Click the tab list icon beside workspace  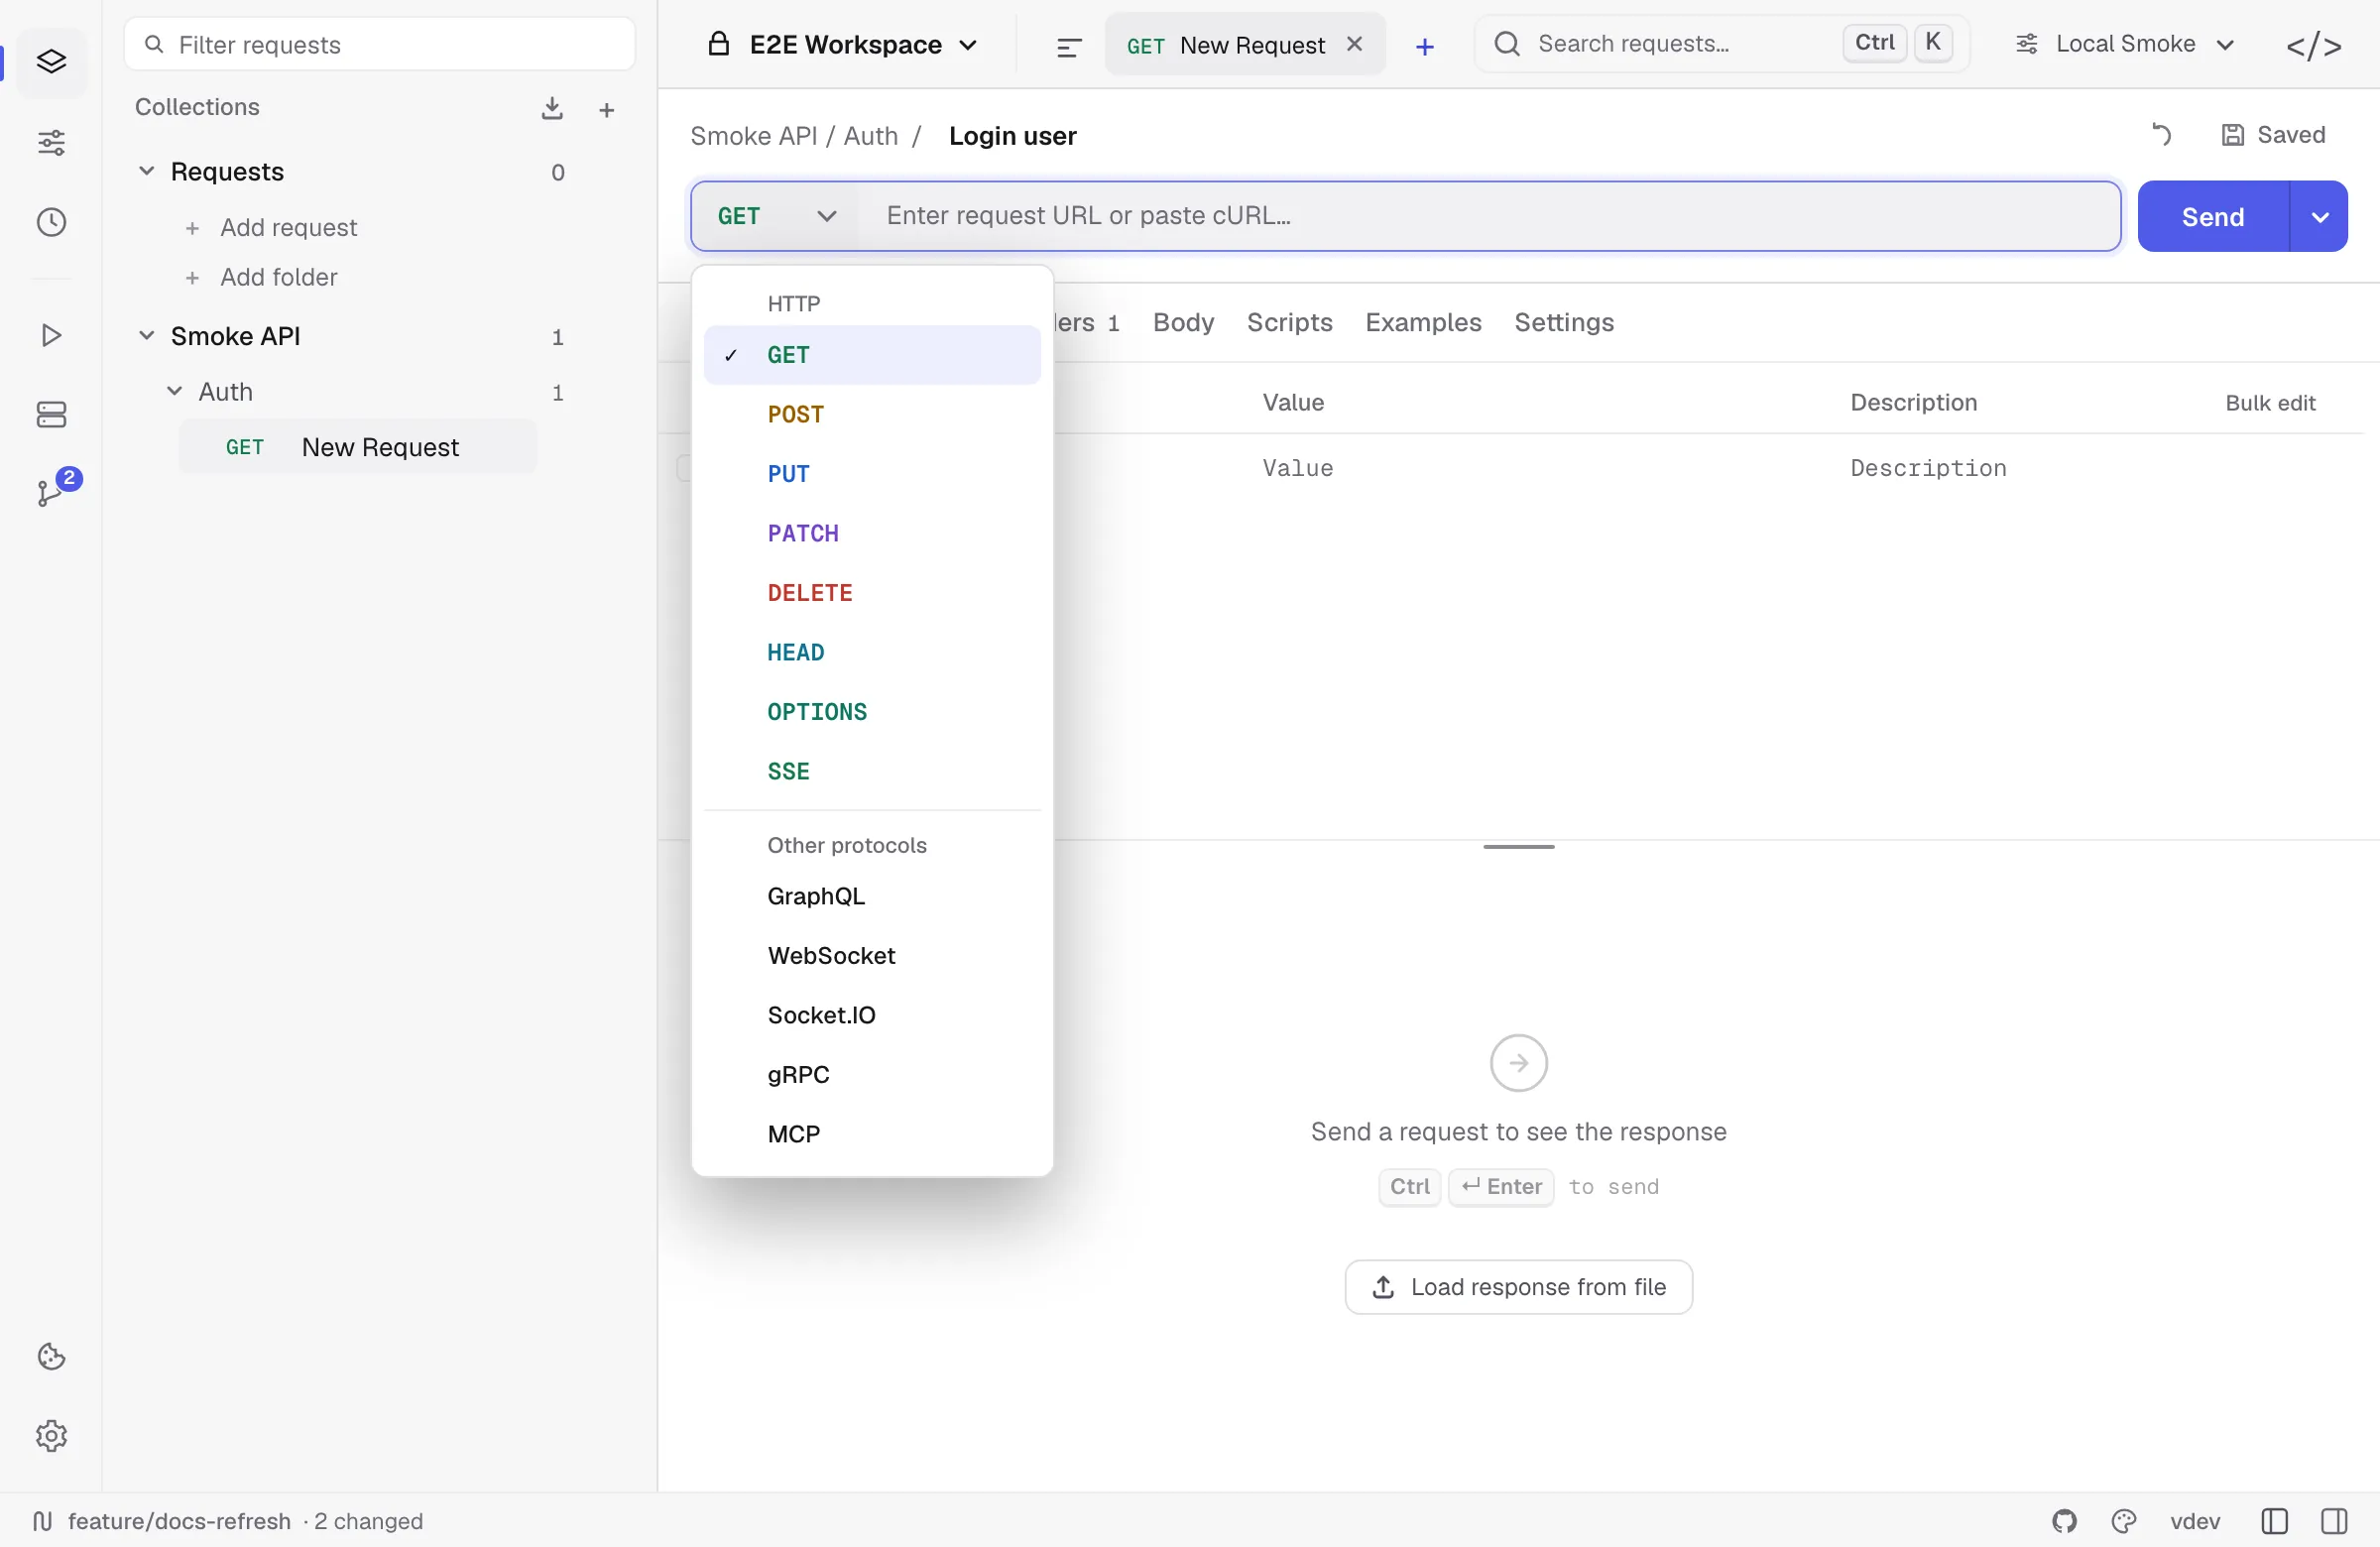tap(1069, 46)
